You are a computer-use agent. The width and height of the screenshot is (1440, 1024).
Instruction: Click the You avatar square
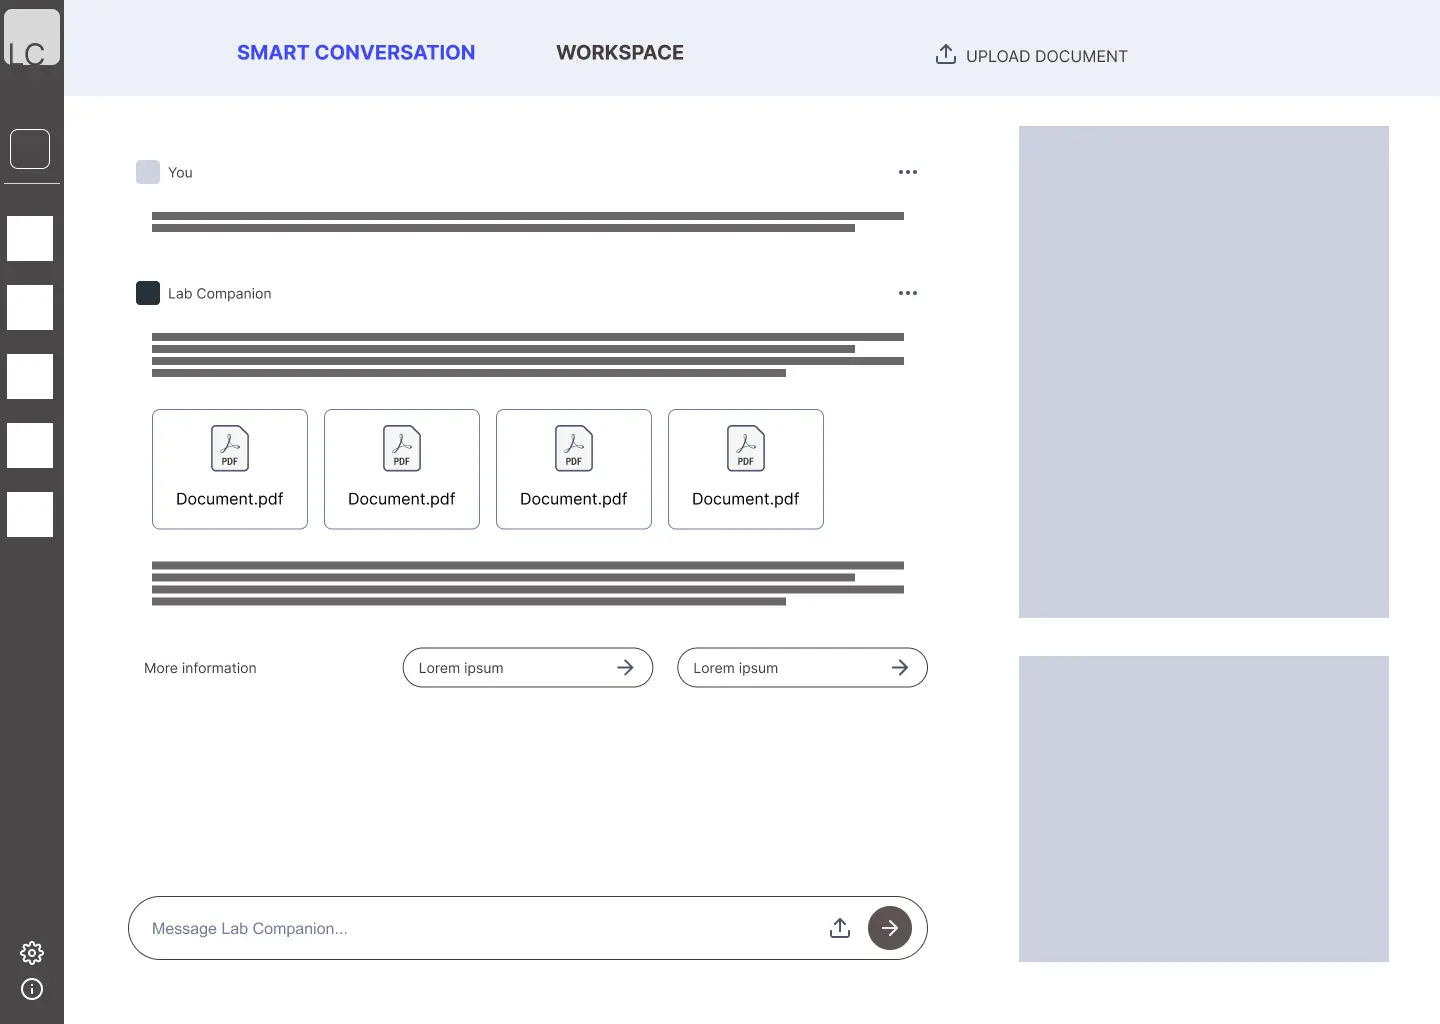(148, 172)
